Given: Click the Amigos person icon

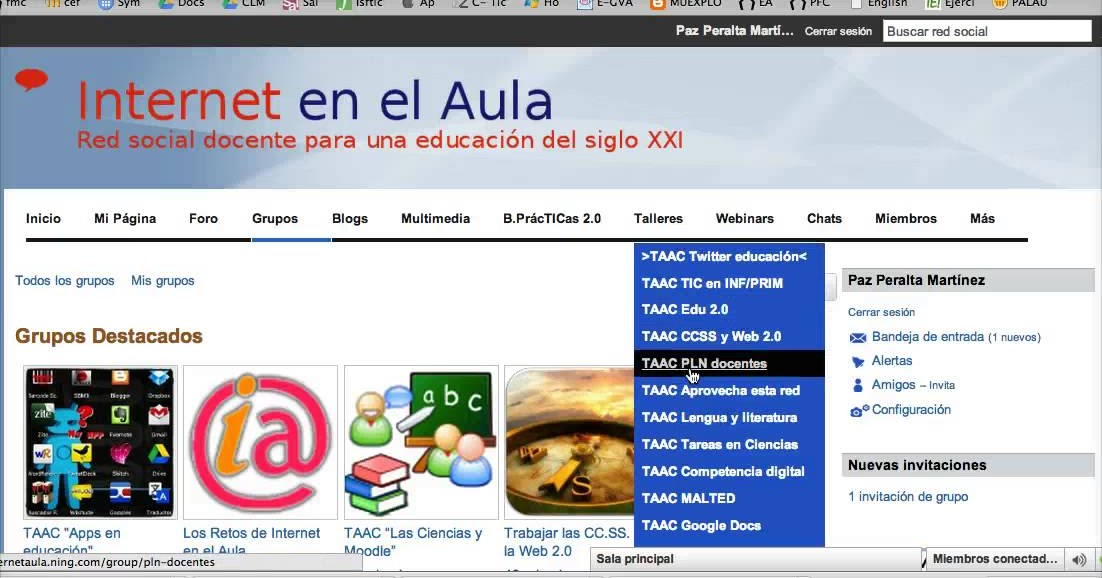Looking at the screenshot, I should (857, 385).
